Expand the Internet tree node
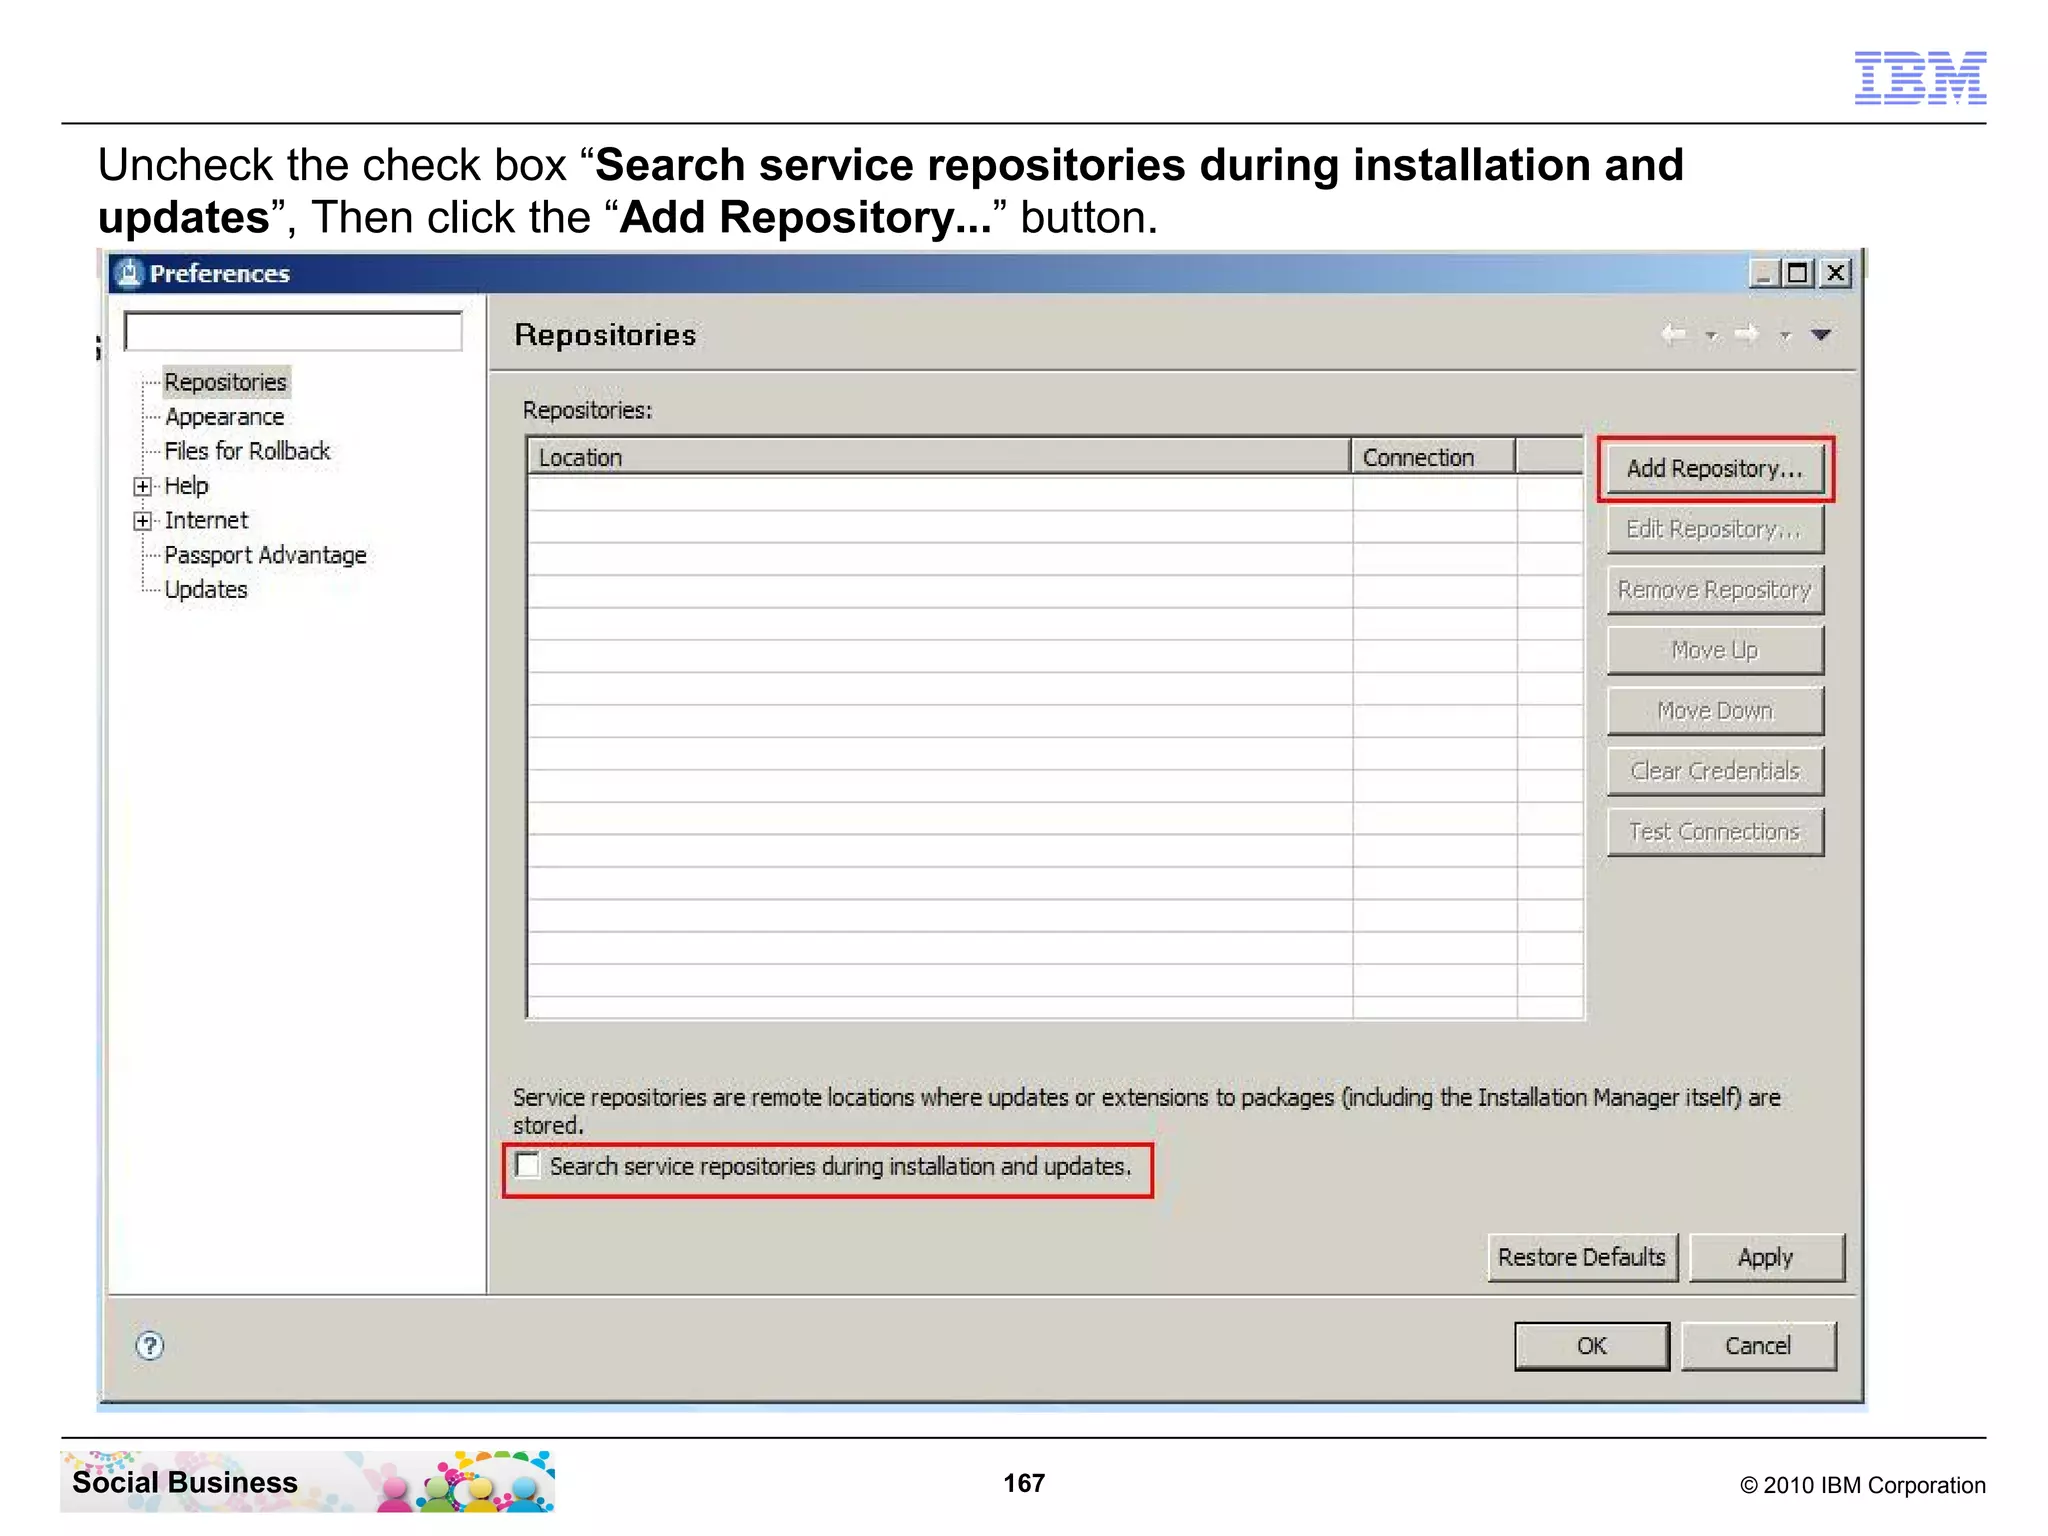This screenshot has width=2048, height=1536. tap(143, 521)
